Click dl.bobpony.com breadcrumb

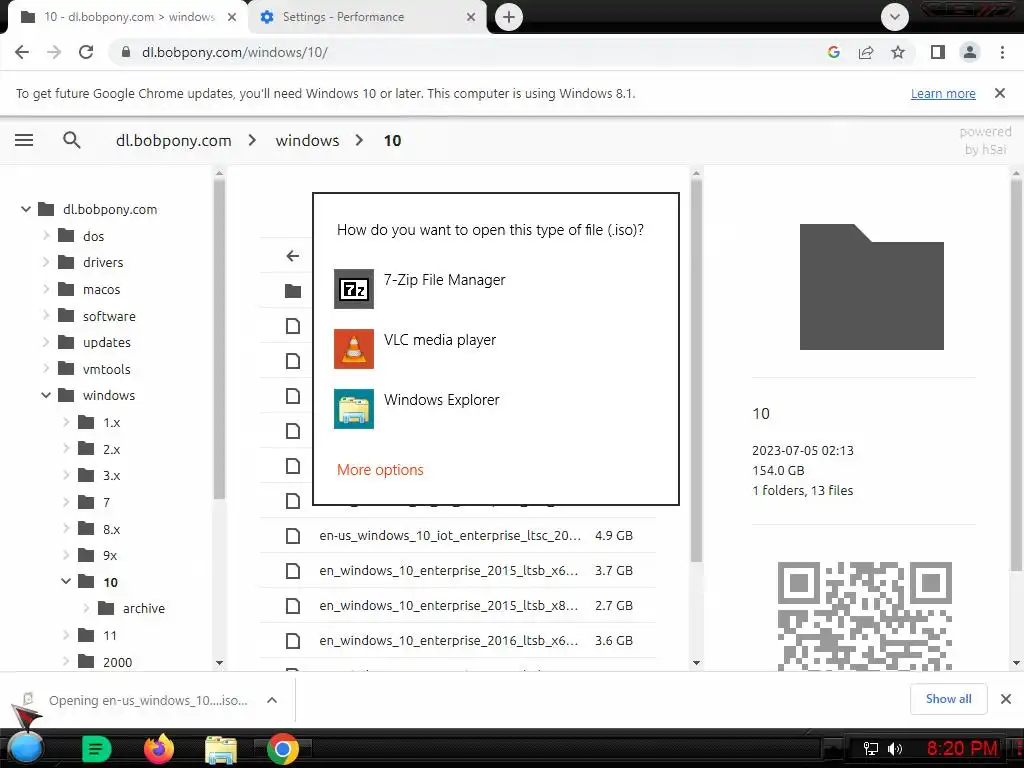coord(174,140)
